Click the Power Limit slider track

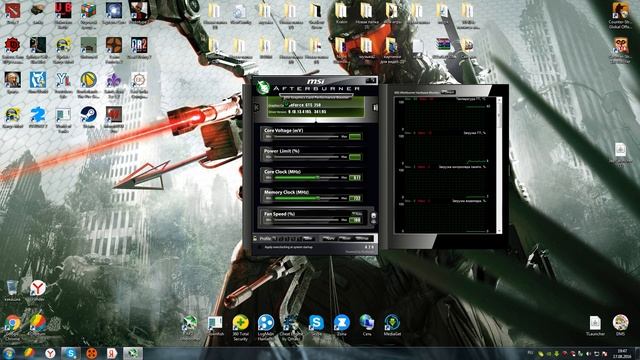[306, 157]
